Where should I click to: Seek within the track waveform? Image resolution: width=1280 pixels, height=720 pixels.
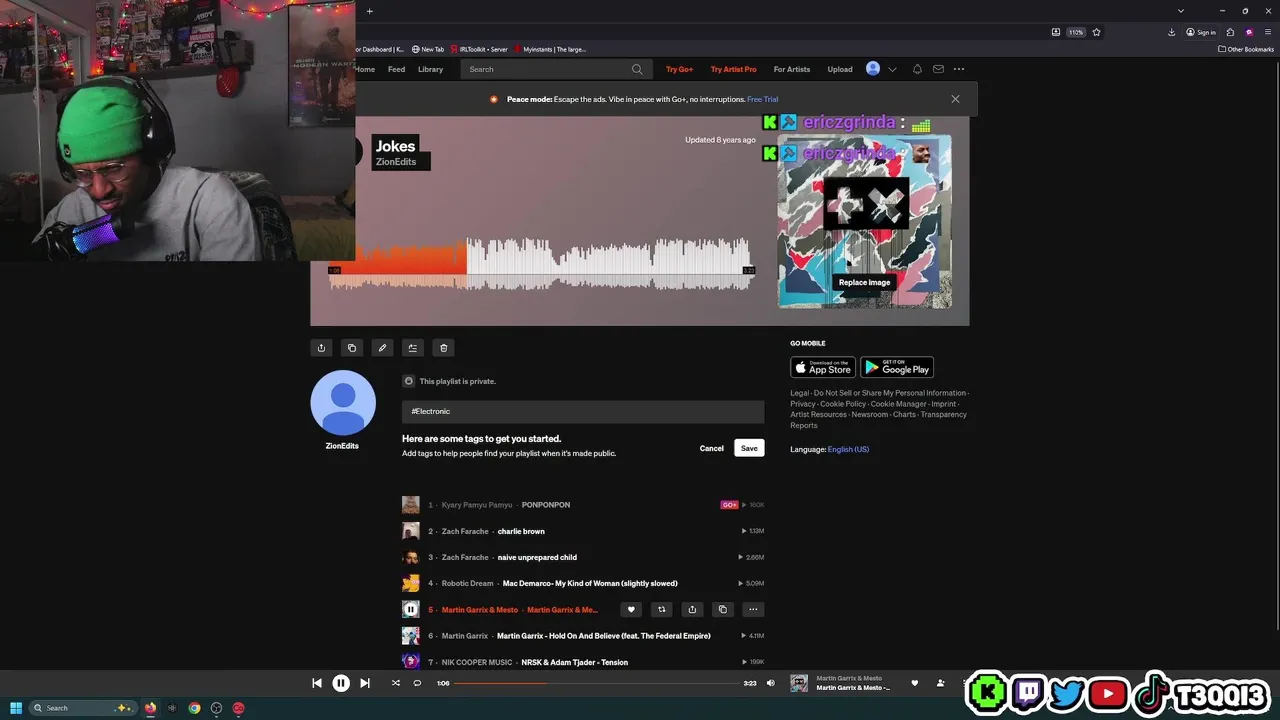tap(541, 264)
